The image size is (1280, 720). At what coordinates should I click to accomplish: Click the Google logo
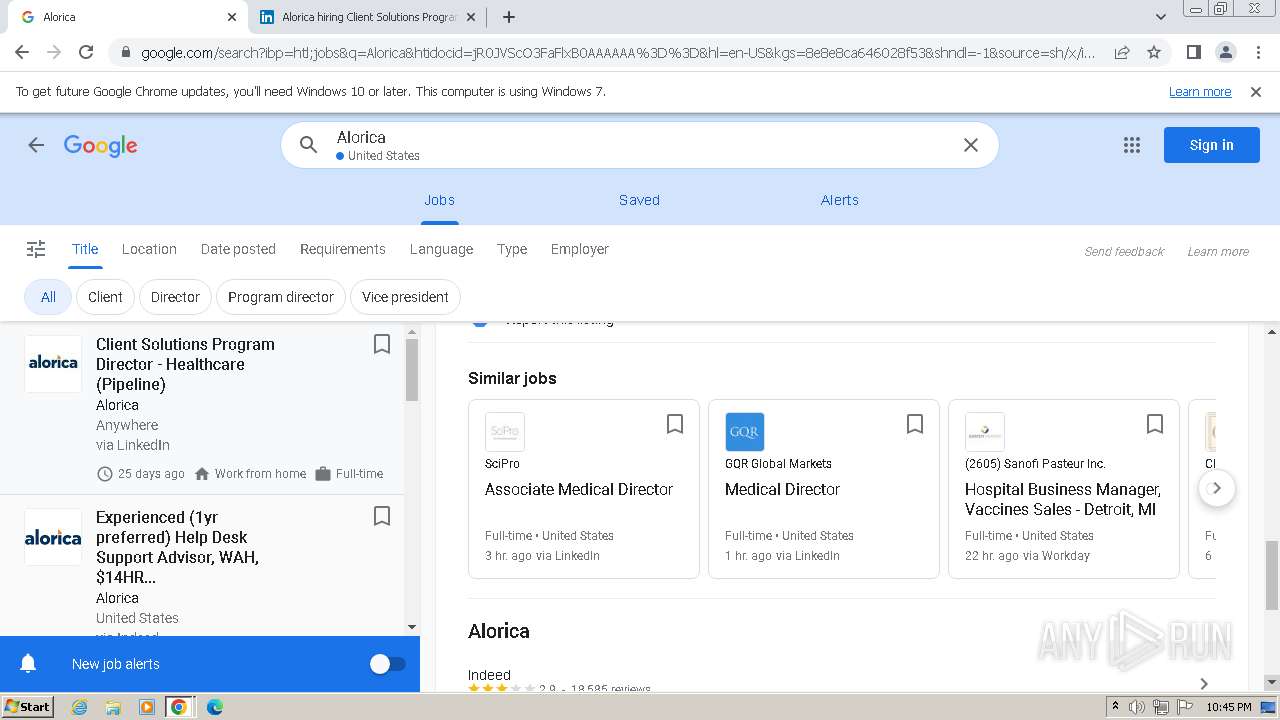pyautogui.click(x=100, y=146)
